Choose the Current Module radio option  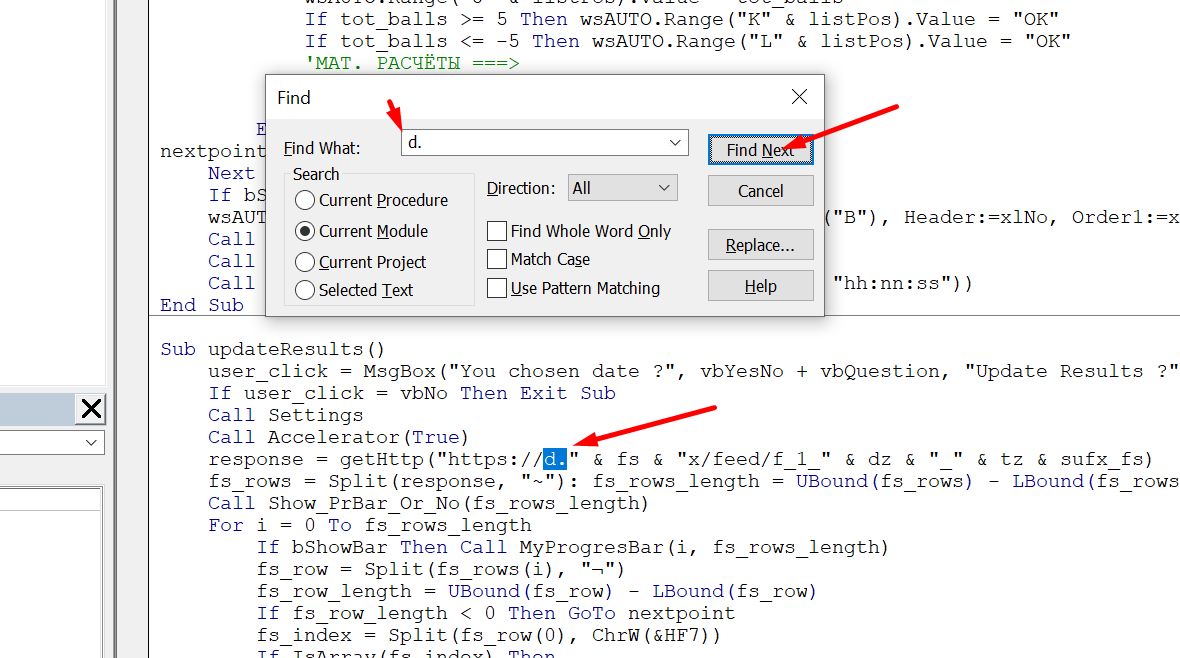[305, 231]
